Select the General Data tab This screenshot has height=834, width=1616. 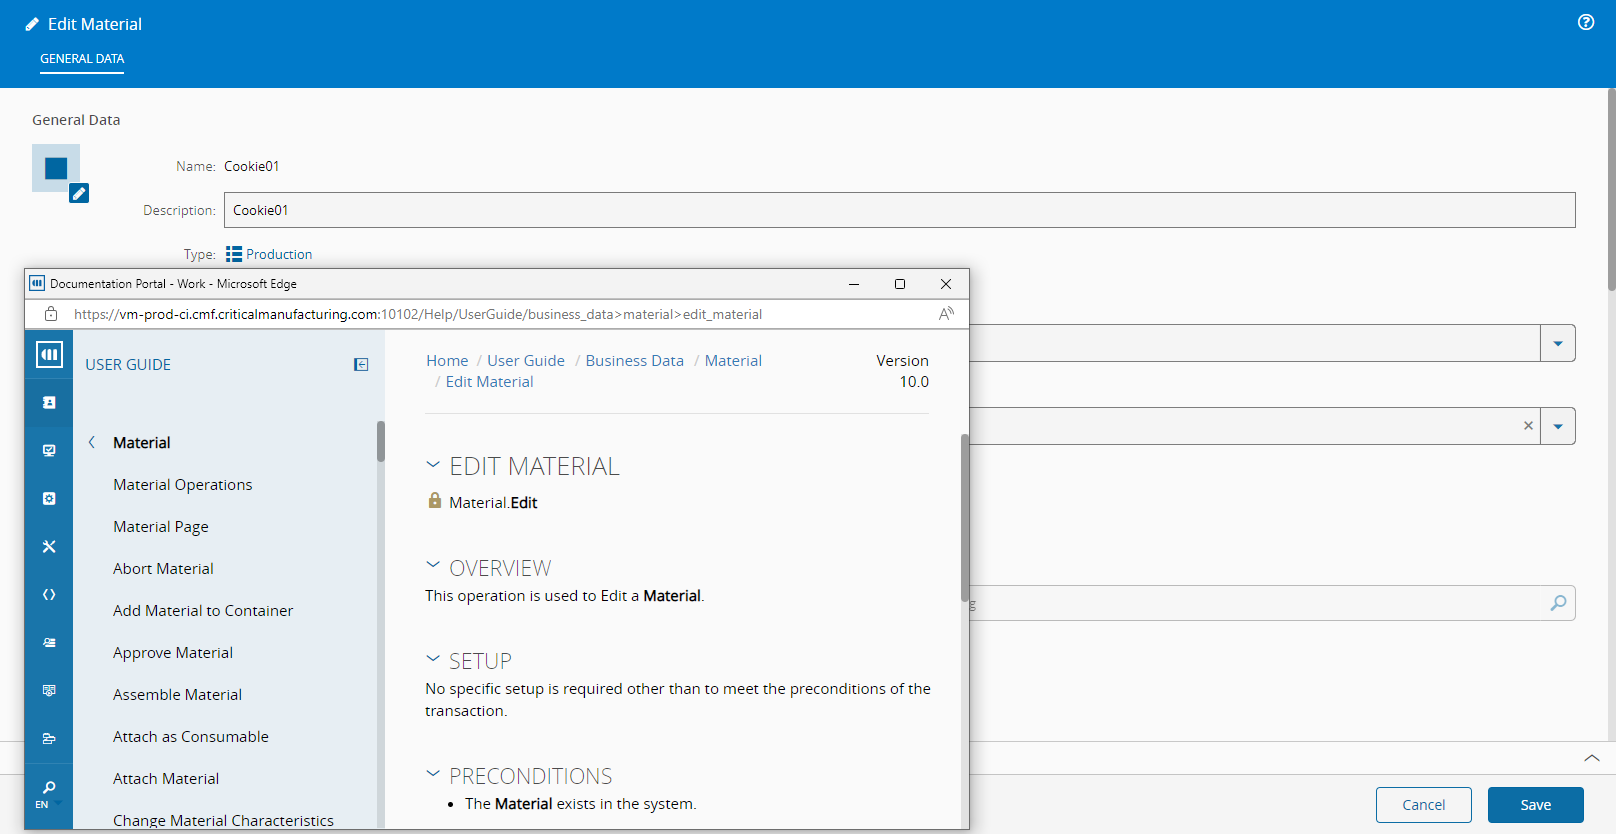pyautogui.click(x=82, y=59)
